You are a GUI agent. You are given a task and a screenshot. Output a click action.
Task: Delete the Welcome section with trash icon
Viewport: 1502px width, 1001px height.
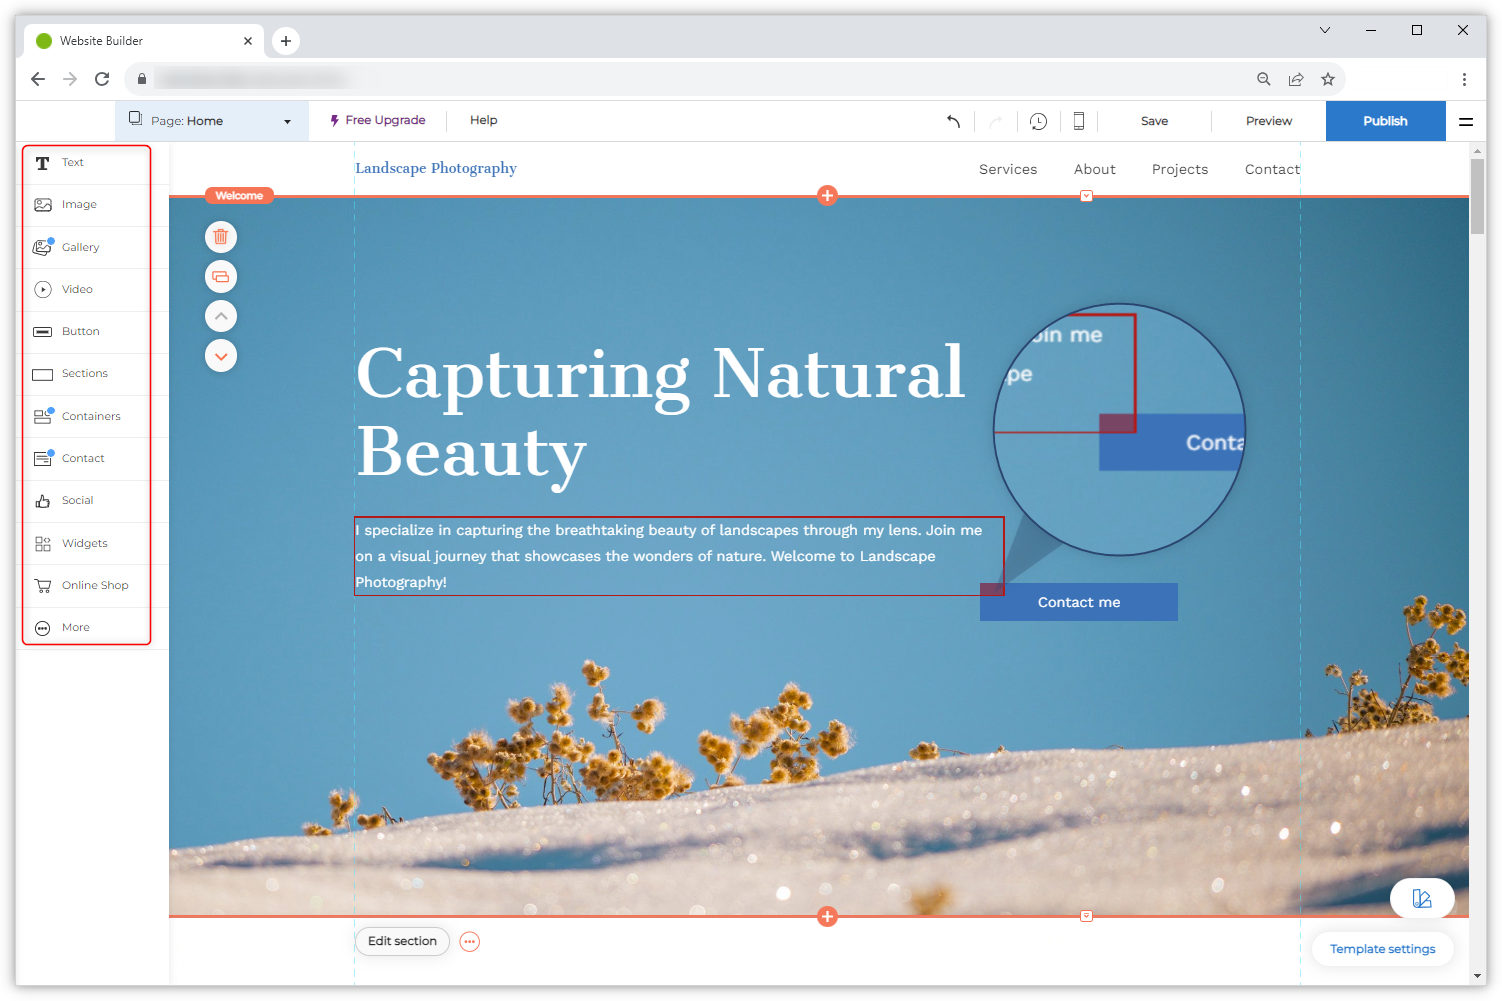[x=221, y=237]
